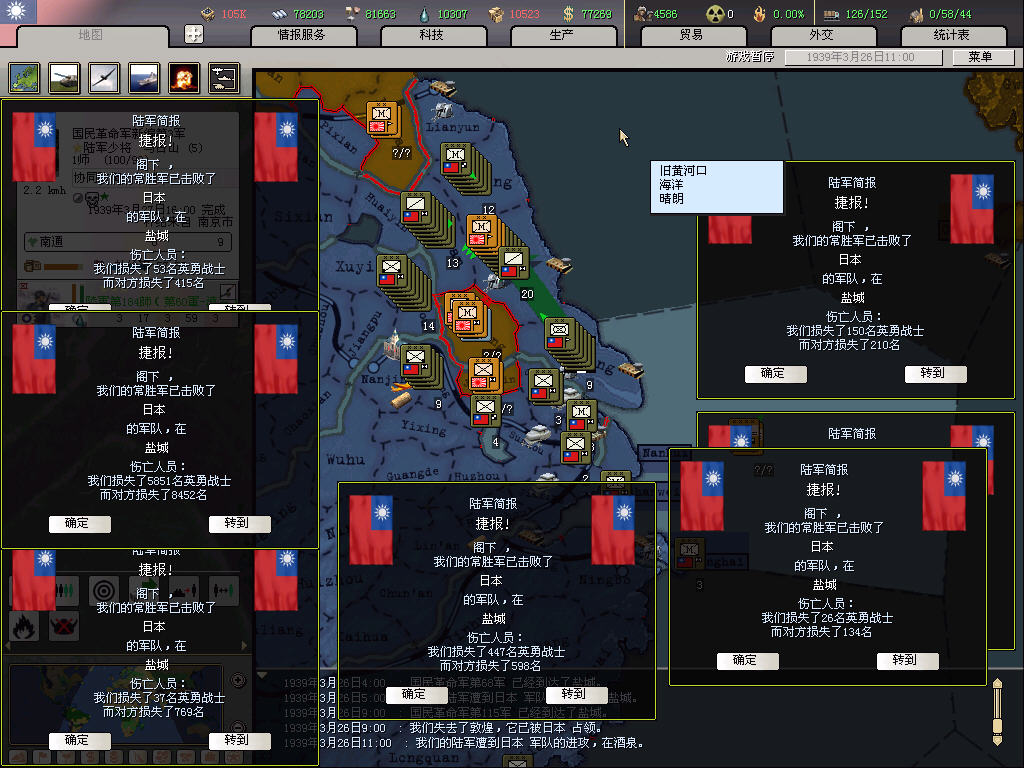Click the explosion map mode icon
This screenshot has width=1024, height=768.
[183, 78]
